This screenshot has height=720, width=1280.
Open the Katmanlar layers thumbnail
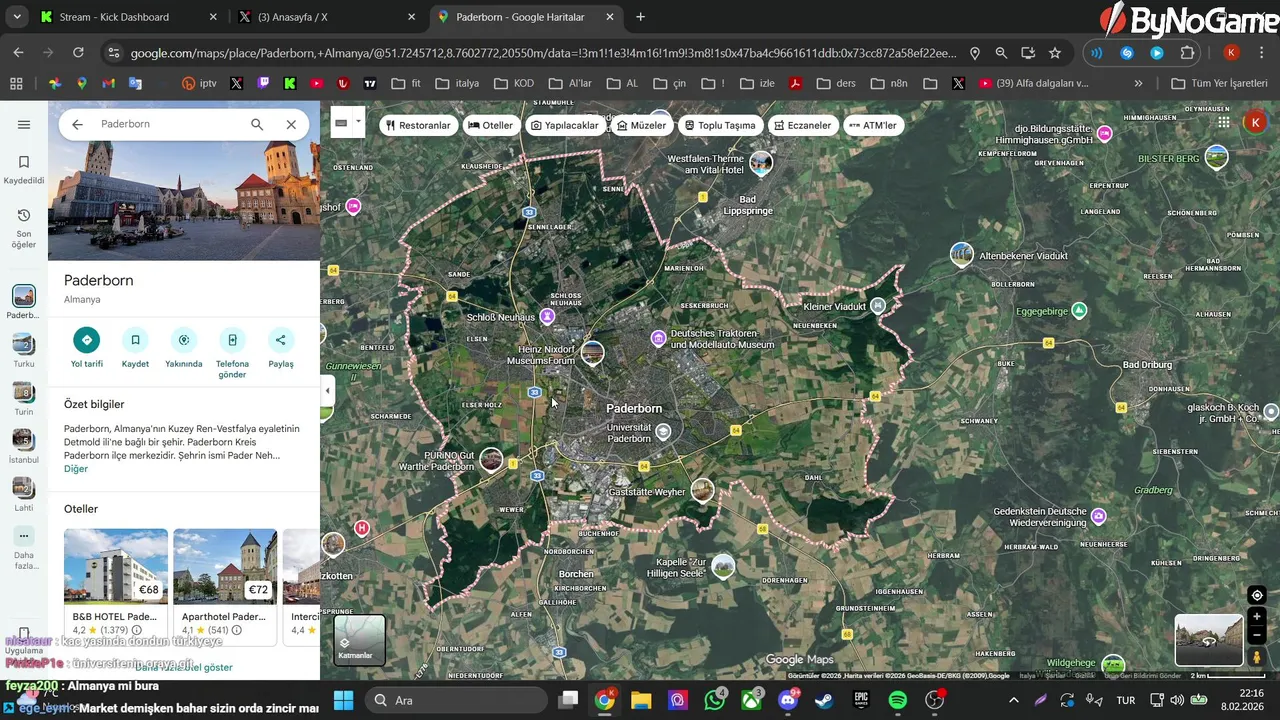coord(359,640)
